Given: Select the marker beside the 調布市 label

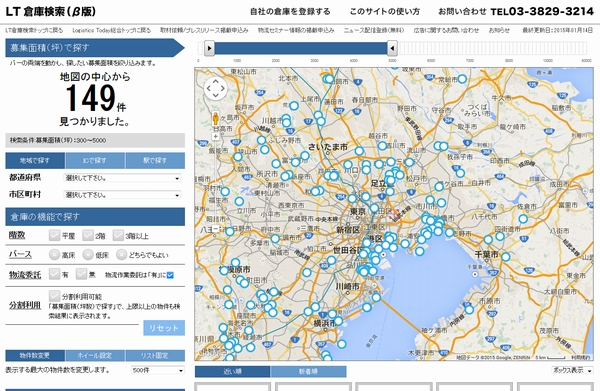Looking at the screenshot, I should coord(275,239).
